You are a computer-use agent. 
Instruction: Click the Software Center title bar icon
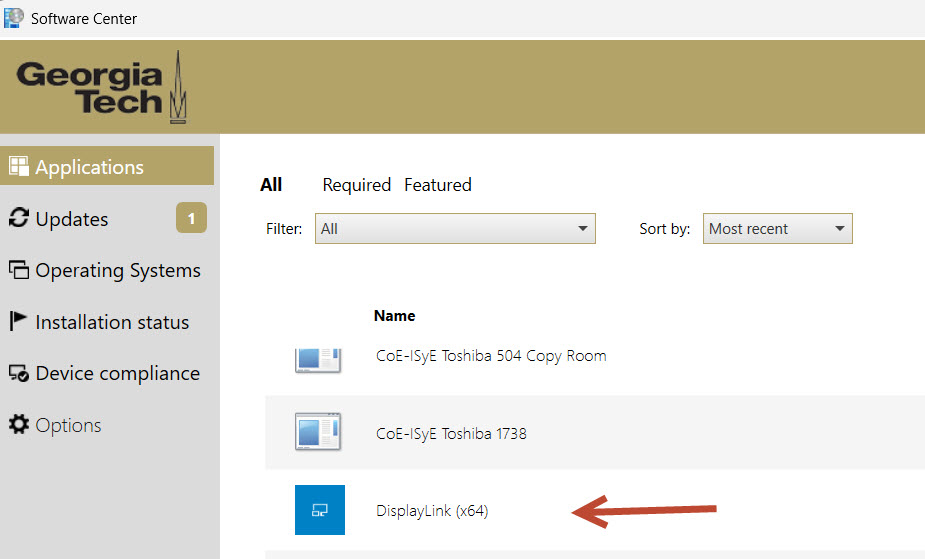(14, 18)
